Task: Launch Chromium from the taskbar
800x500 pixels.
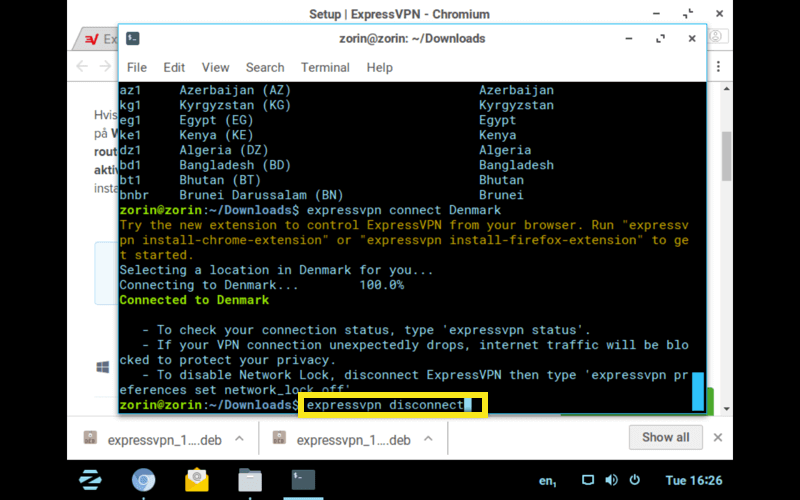Action: pyautogui.click(x=143, y=480)
